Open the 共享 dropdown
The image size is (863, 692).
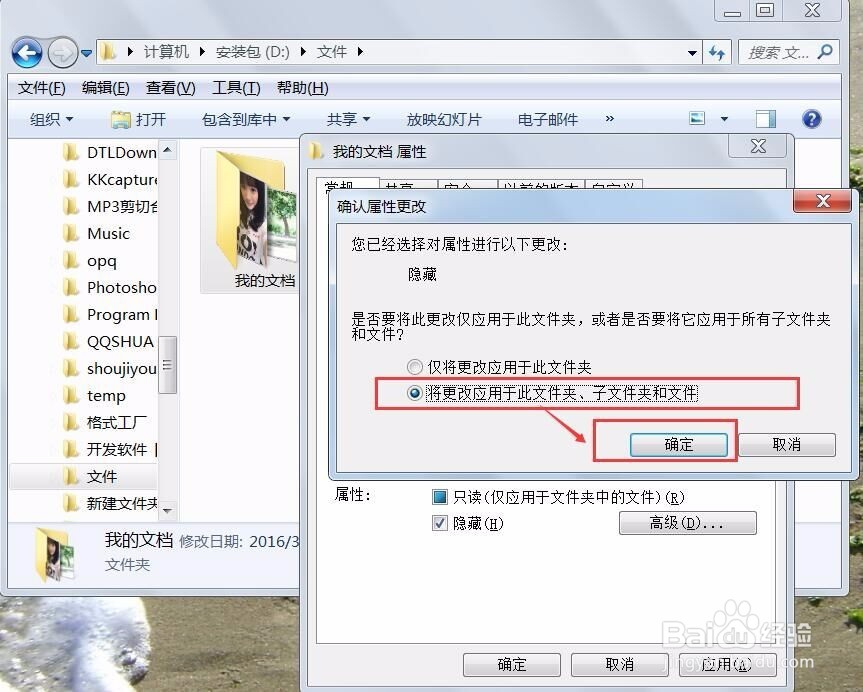click(348, 119)
